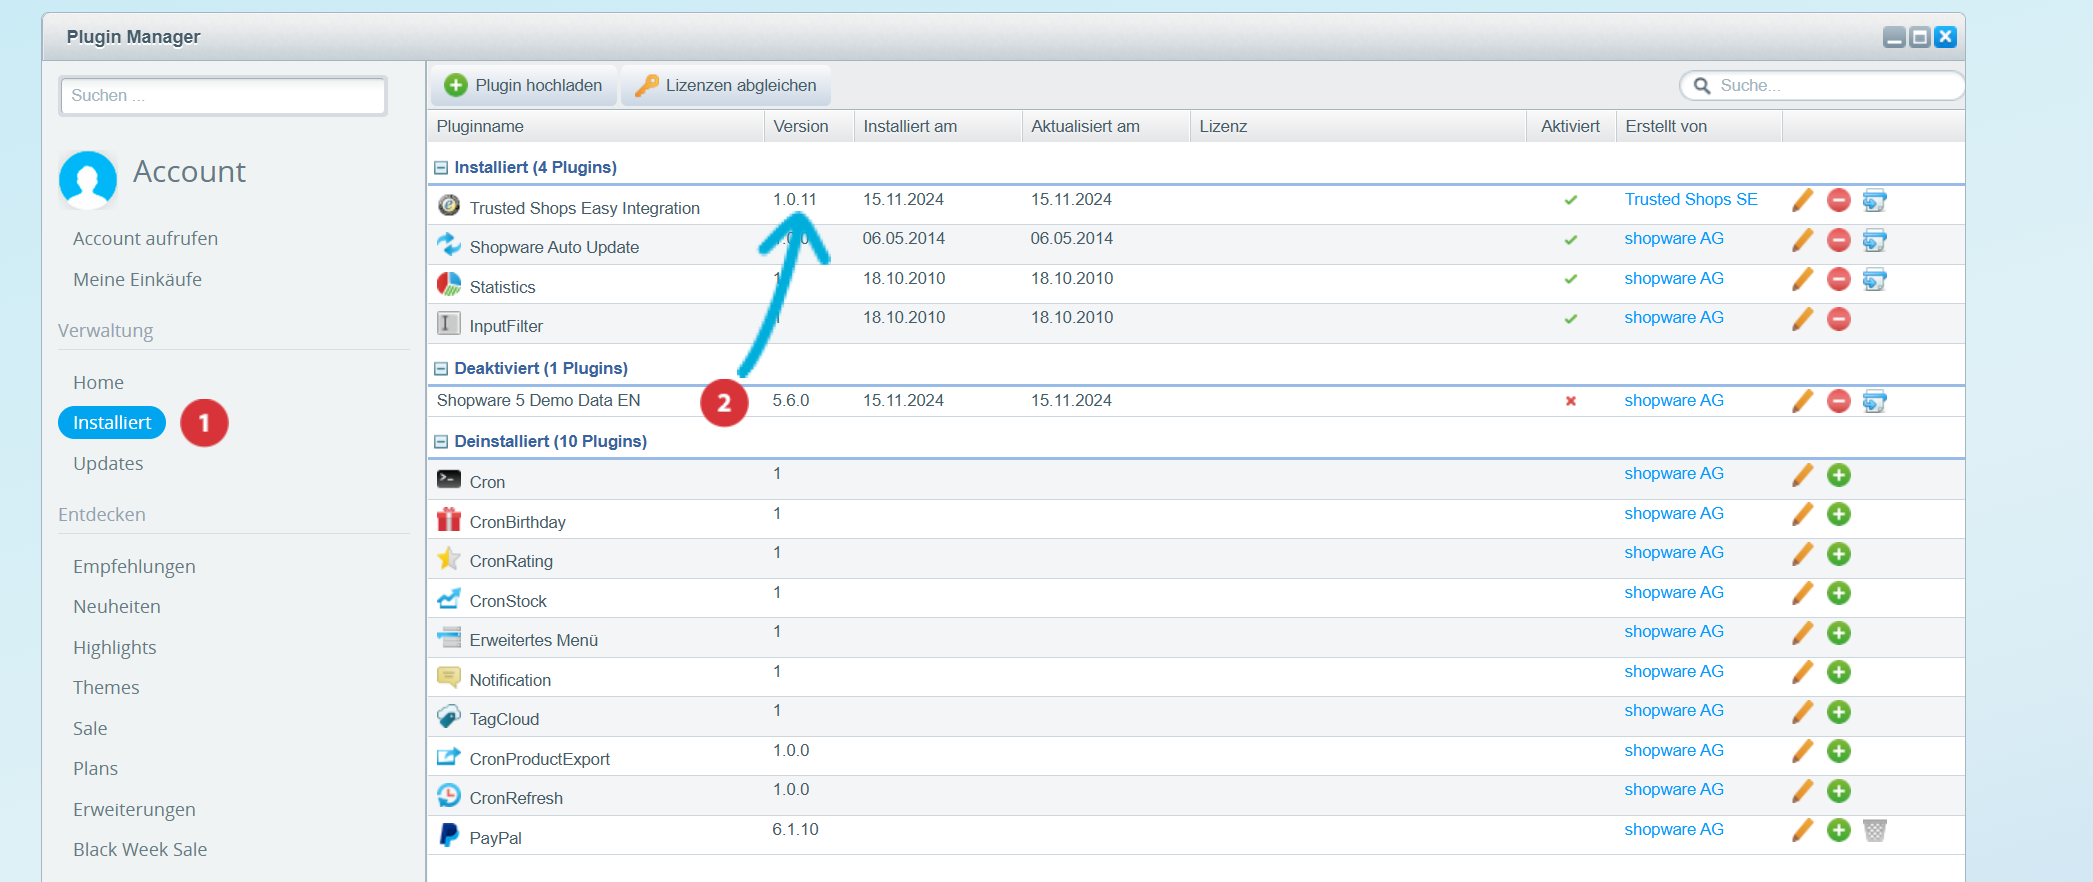The image size is (2093, 882).
Task: Open Neuheiten in the sidebar
Action: (117, 607)
